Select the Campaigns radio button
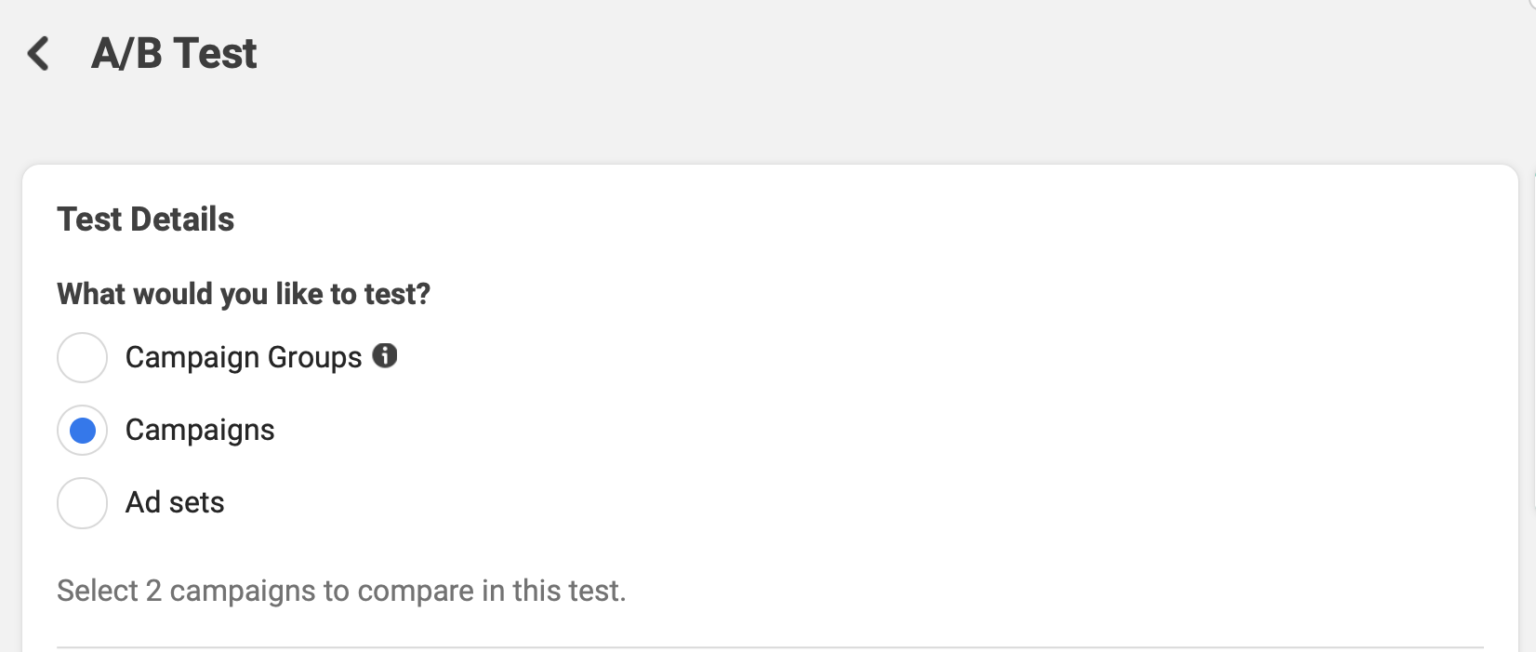This screenshot has width=1536, height=652. (x=82, y=430)
